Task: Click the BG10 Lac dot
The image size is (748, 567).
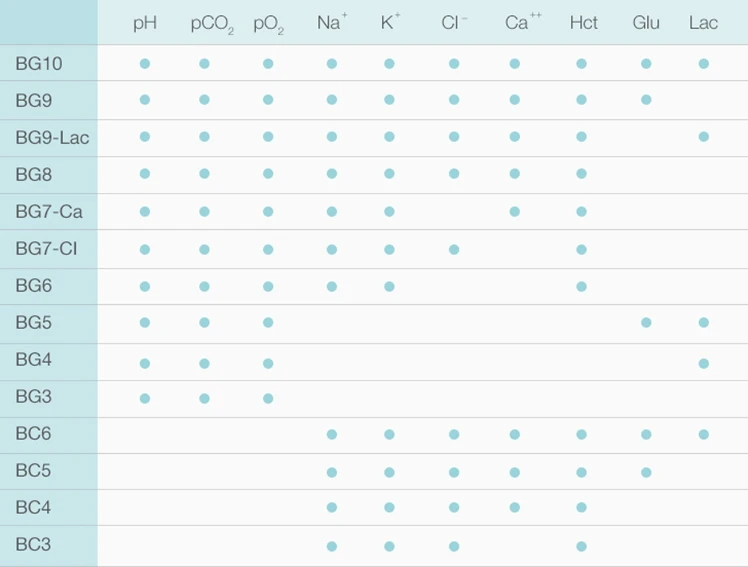Action: click(704, 63)
